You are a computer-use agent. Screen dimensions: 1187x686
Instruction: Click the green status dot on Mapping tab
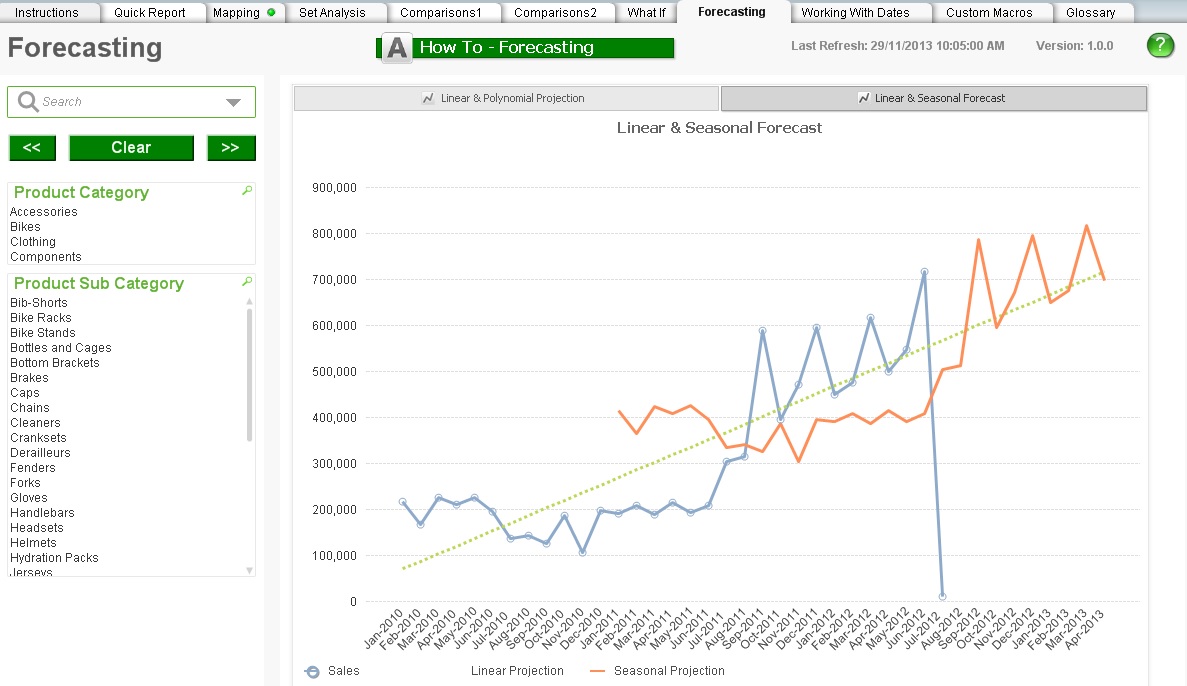tap(271, 13)
